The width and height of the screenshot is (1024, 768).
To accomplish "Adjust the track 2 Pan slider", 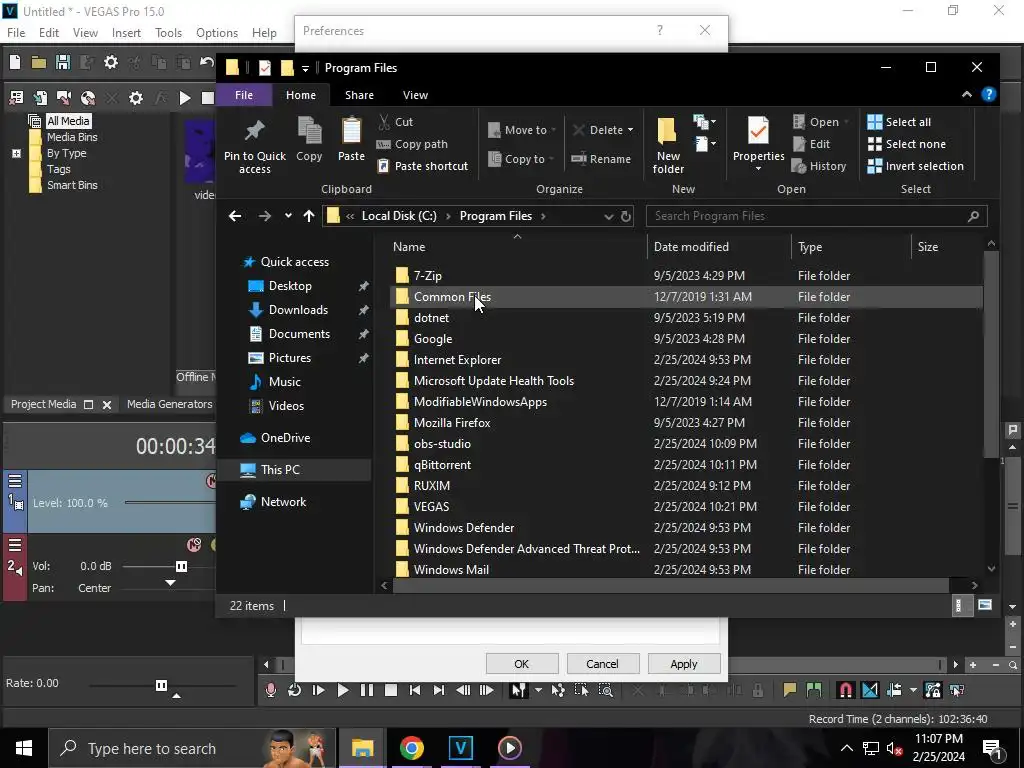I will click(x=170, y=583).
